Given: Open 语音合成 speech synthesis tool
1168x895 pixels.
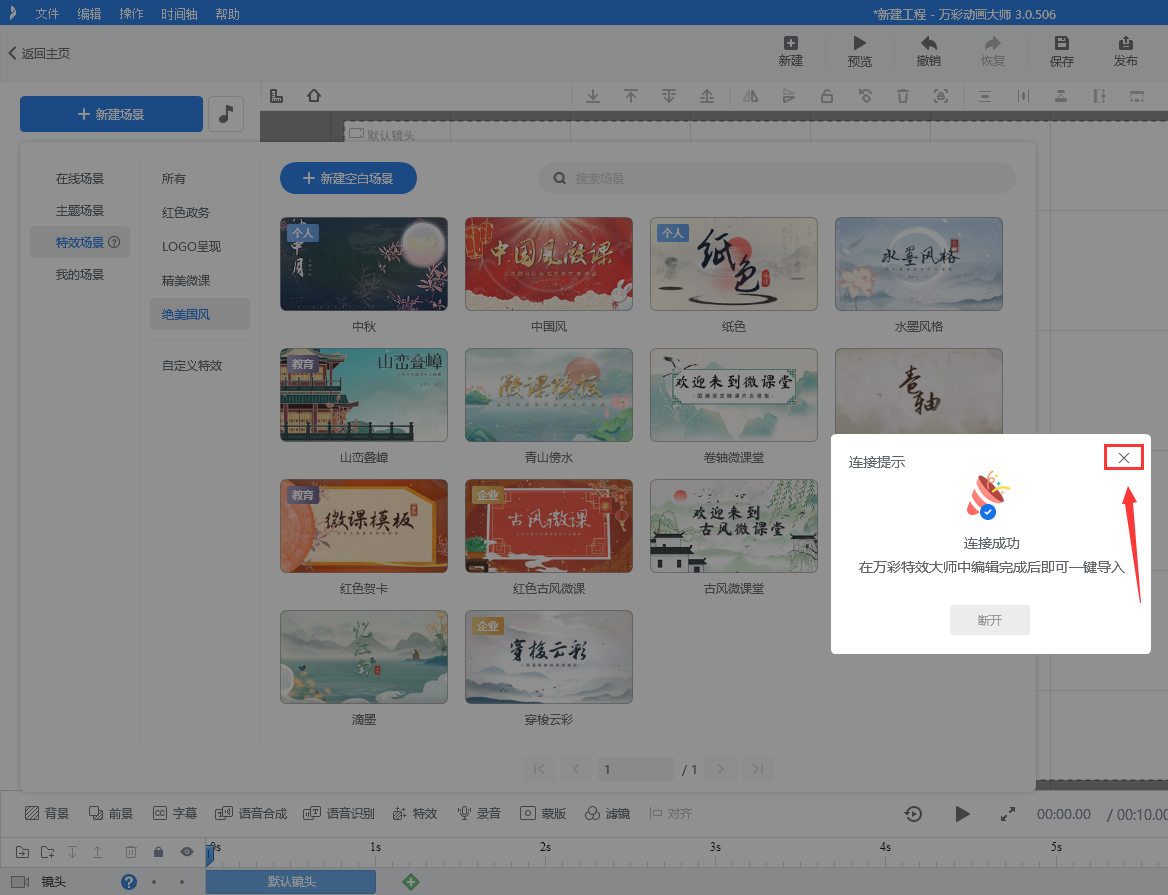Looking at the screenshot, I should coord(251,813).
